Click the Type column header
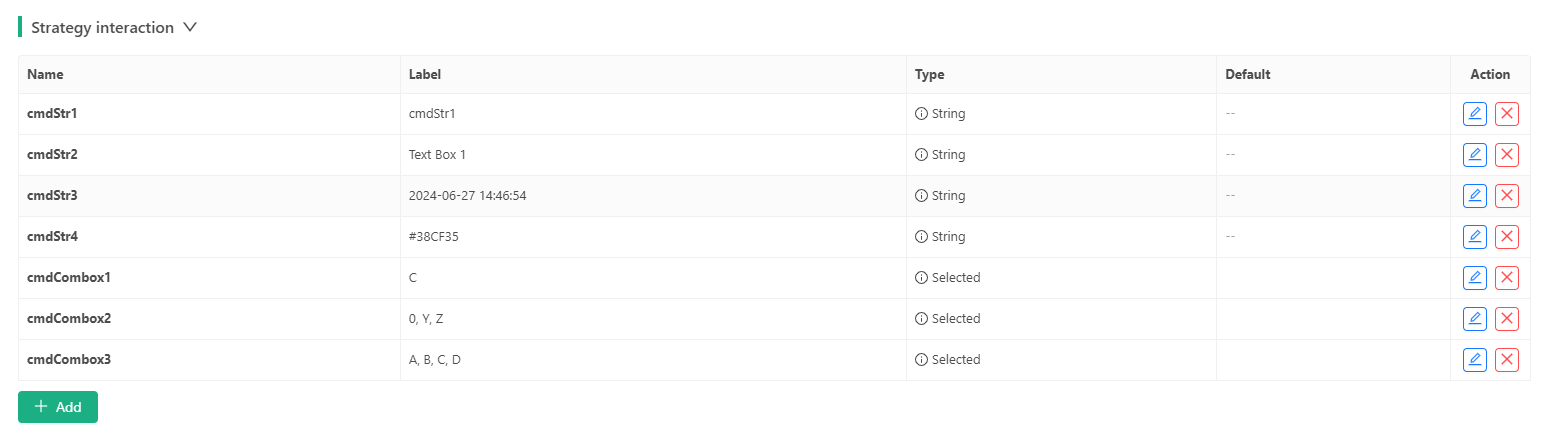The height and width of the screenshot is (448, 1544). coord(929,75)
